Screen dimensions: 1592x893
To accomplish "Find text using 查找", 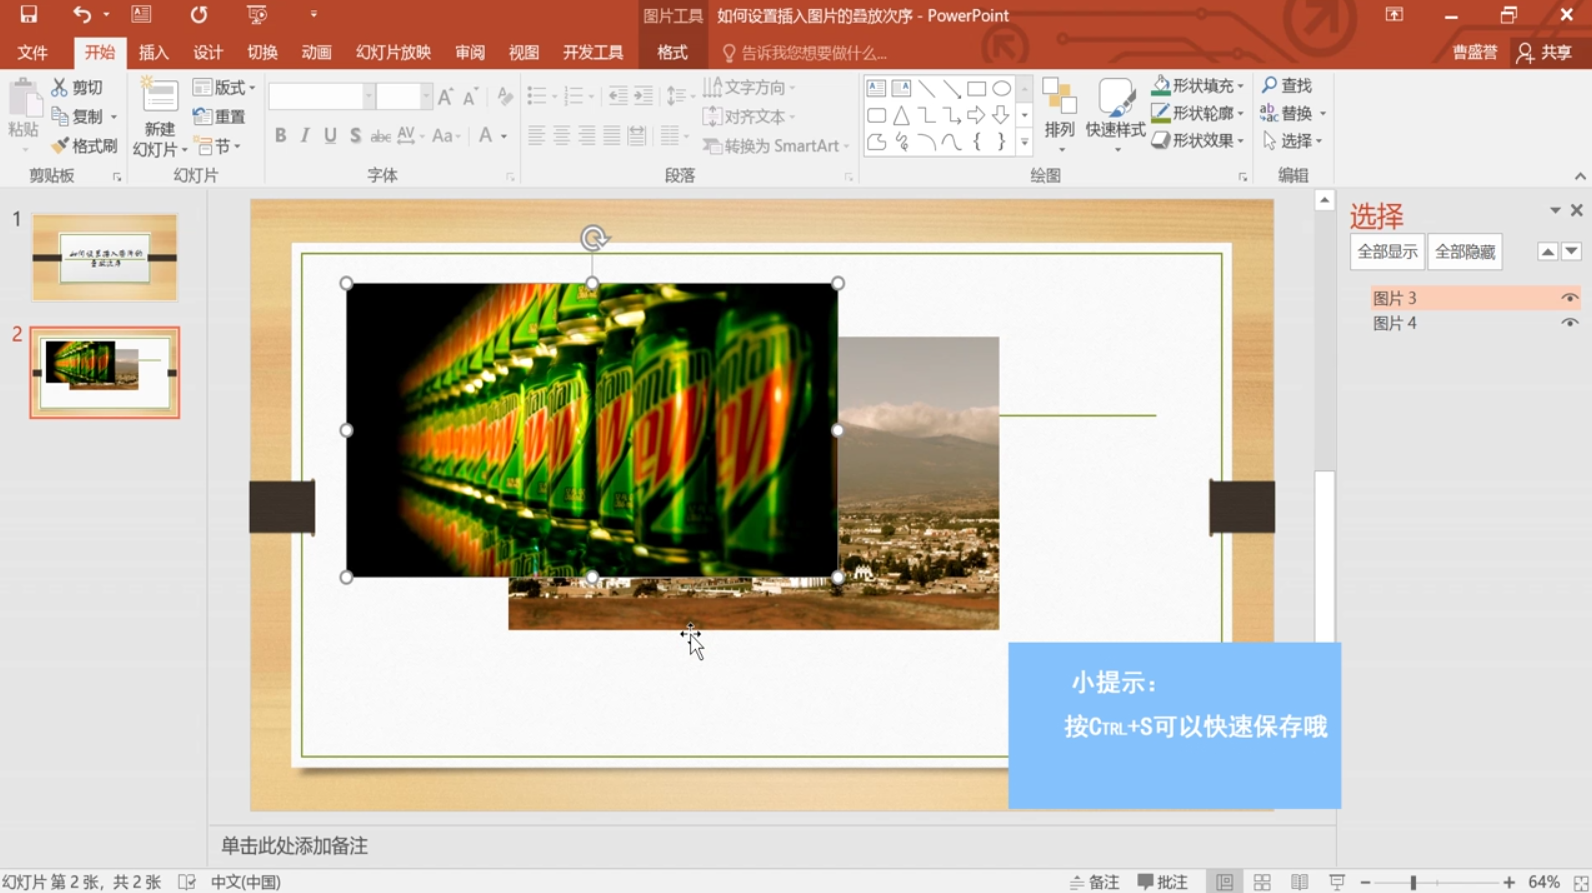I will 1287,86.
